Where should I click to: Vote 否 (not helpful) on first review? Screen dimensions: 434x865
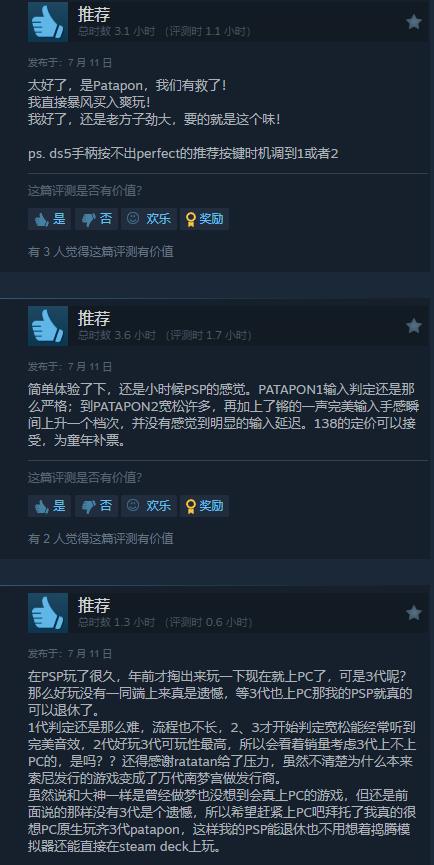pyautogui.click(x=97, y=219)
